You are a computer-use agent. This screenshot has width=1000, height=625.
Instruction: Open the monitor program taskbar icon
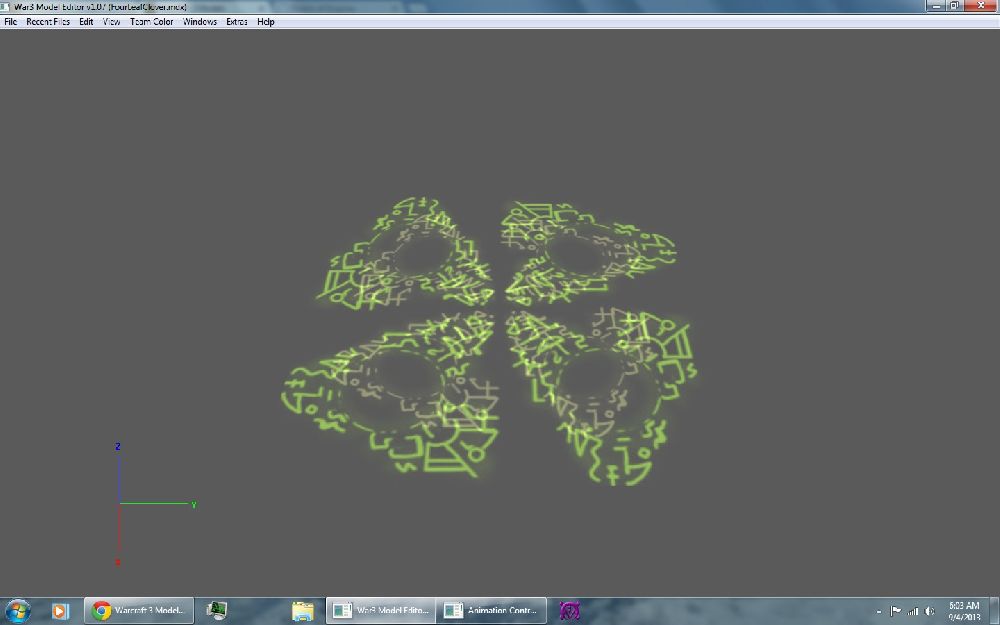click(217, 611)
